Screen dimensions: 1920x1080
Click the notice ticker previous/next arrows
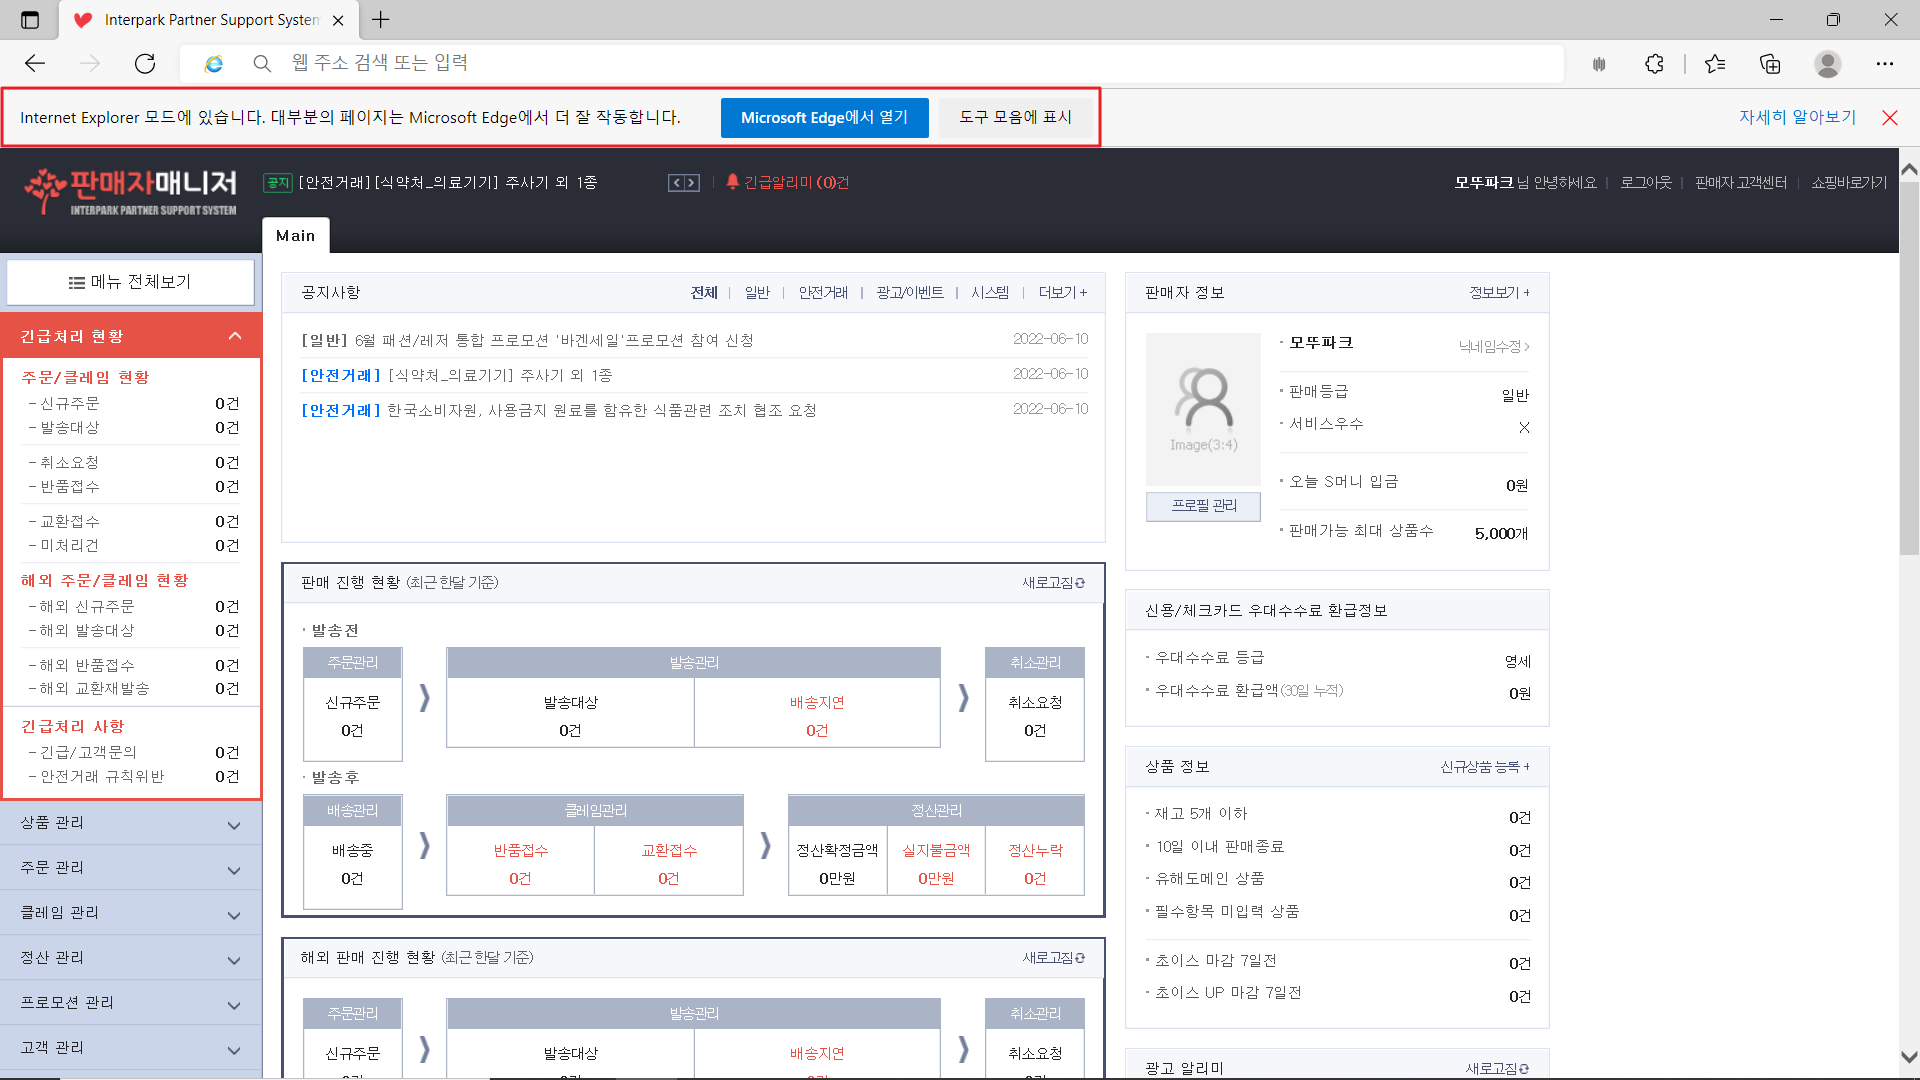point(684,183)
